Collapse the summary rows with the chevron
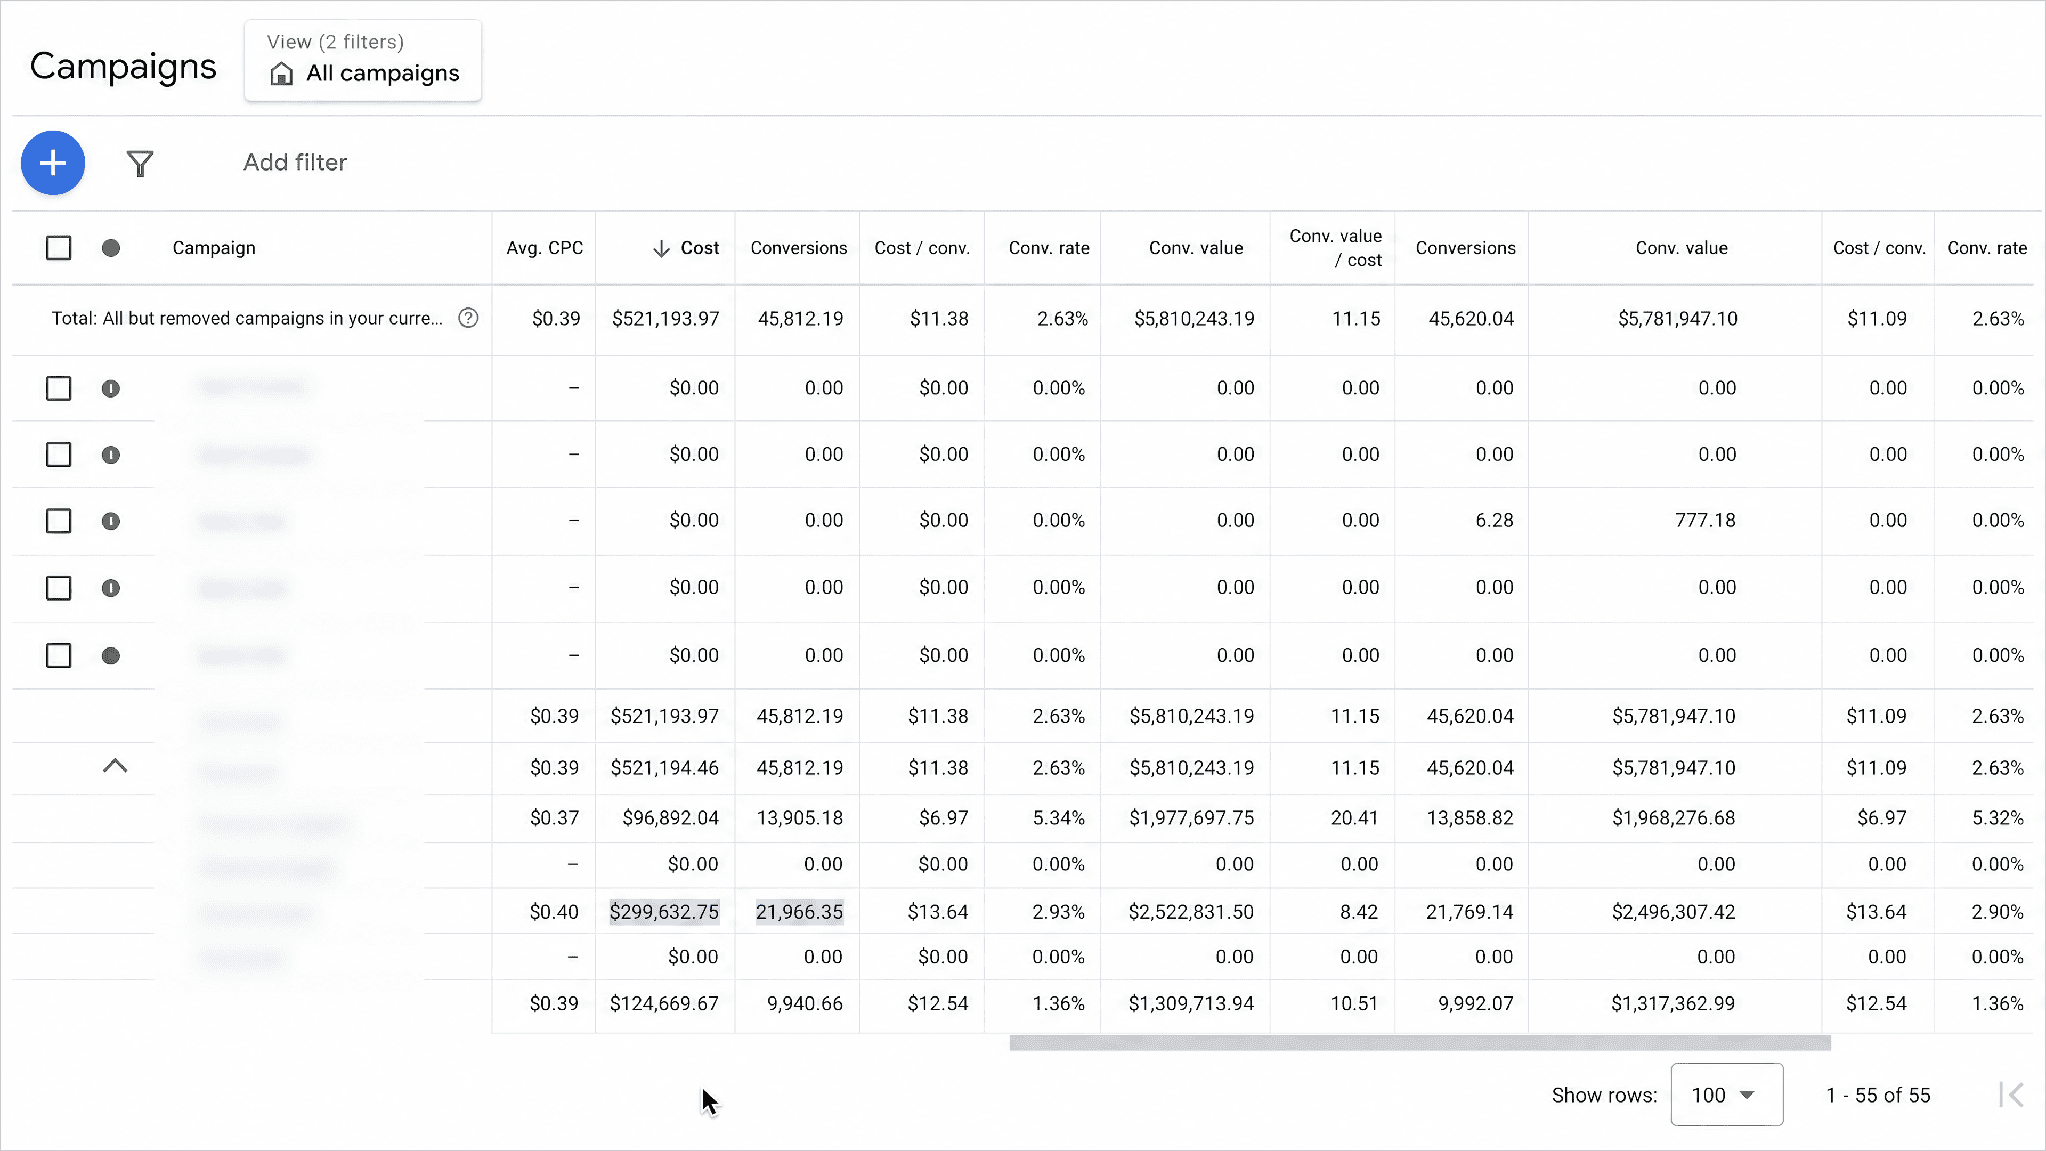 coord(115,766)
